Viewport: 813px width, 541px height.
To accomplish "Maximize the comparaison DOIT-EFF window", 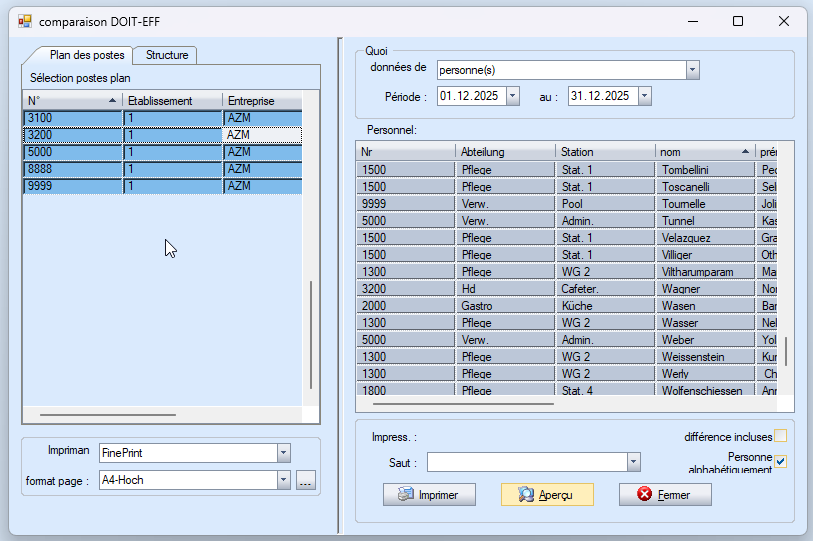I will 738,21.
